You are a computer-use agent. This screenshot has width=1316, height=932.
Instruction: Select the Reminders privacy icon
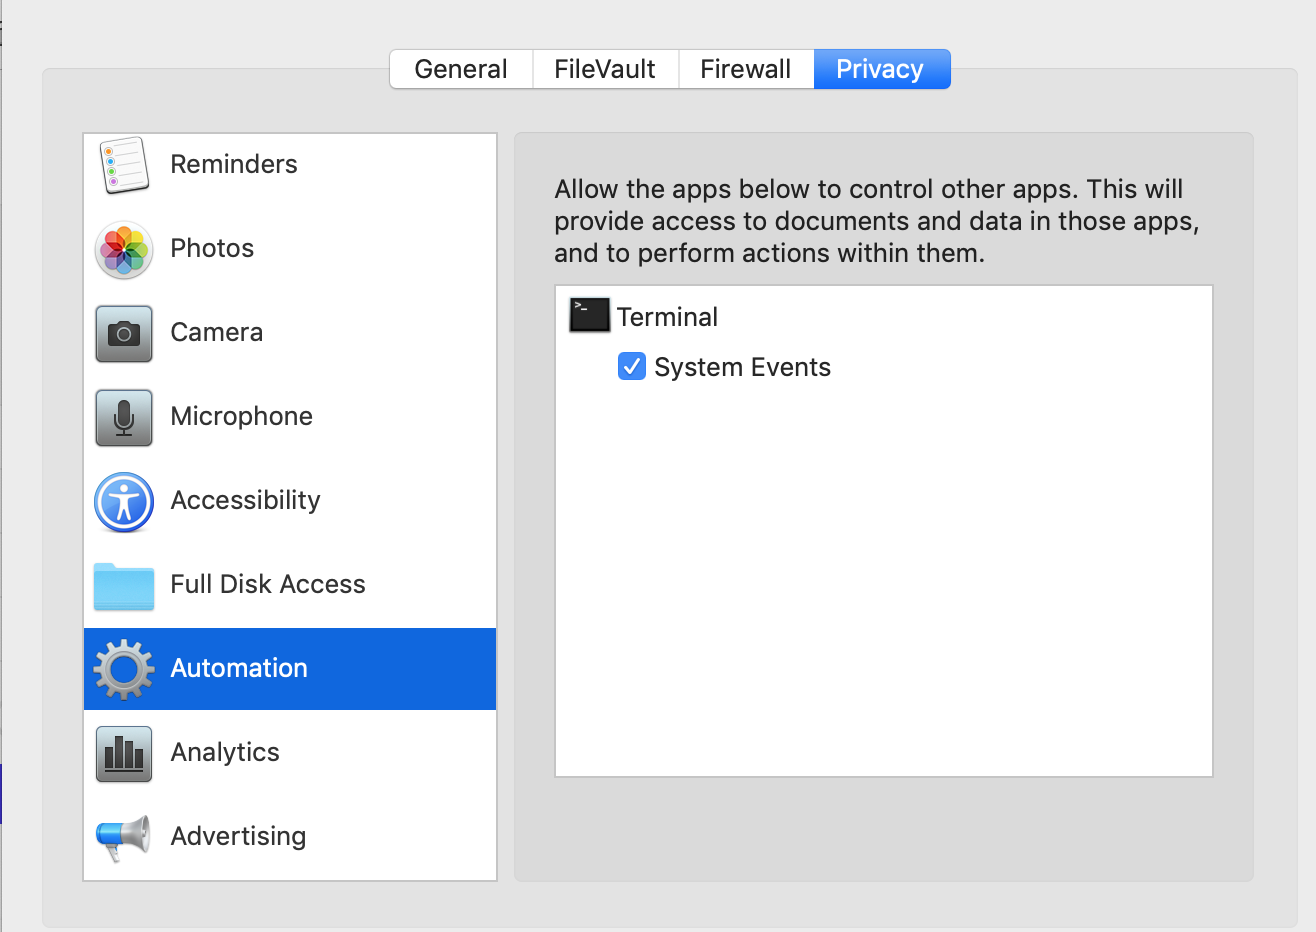(123, 164)
